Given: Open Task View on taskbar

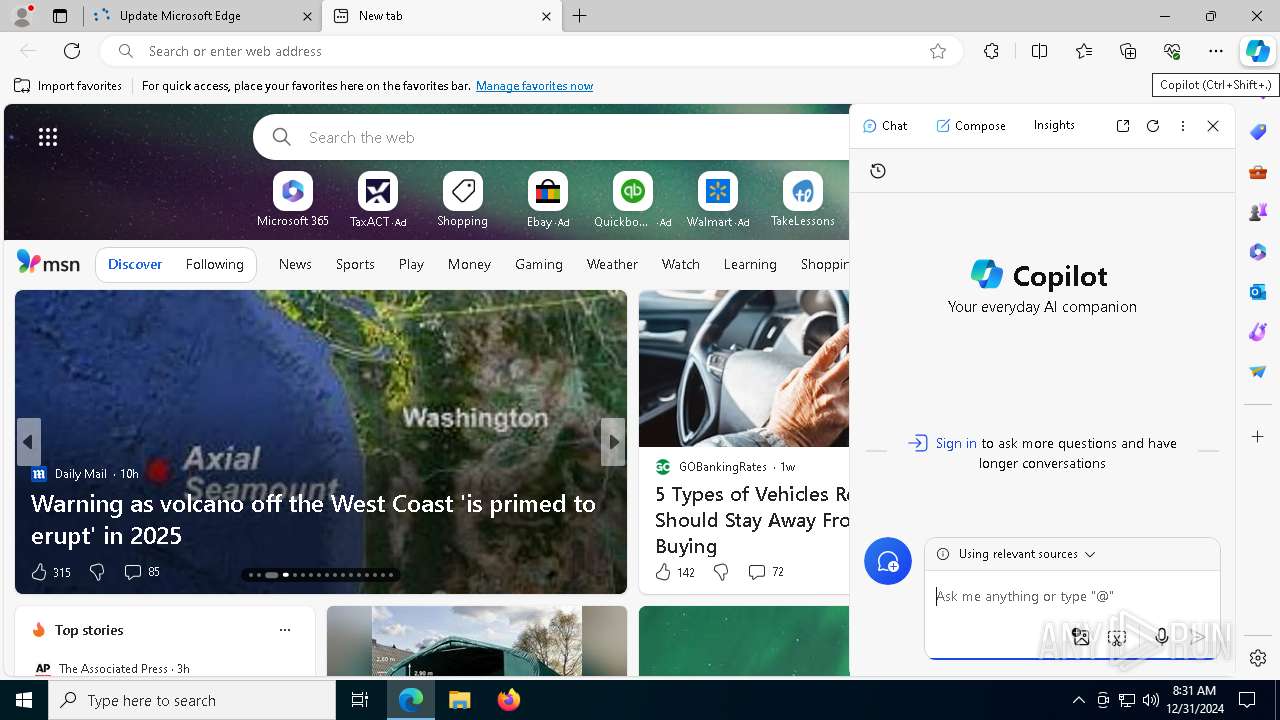Looking at the screenshot, I should coord(360,700).
